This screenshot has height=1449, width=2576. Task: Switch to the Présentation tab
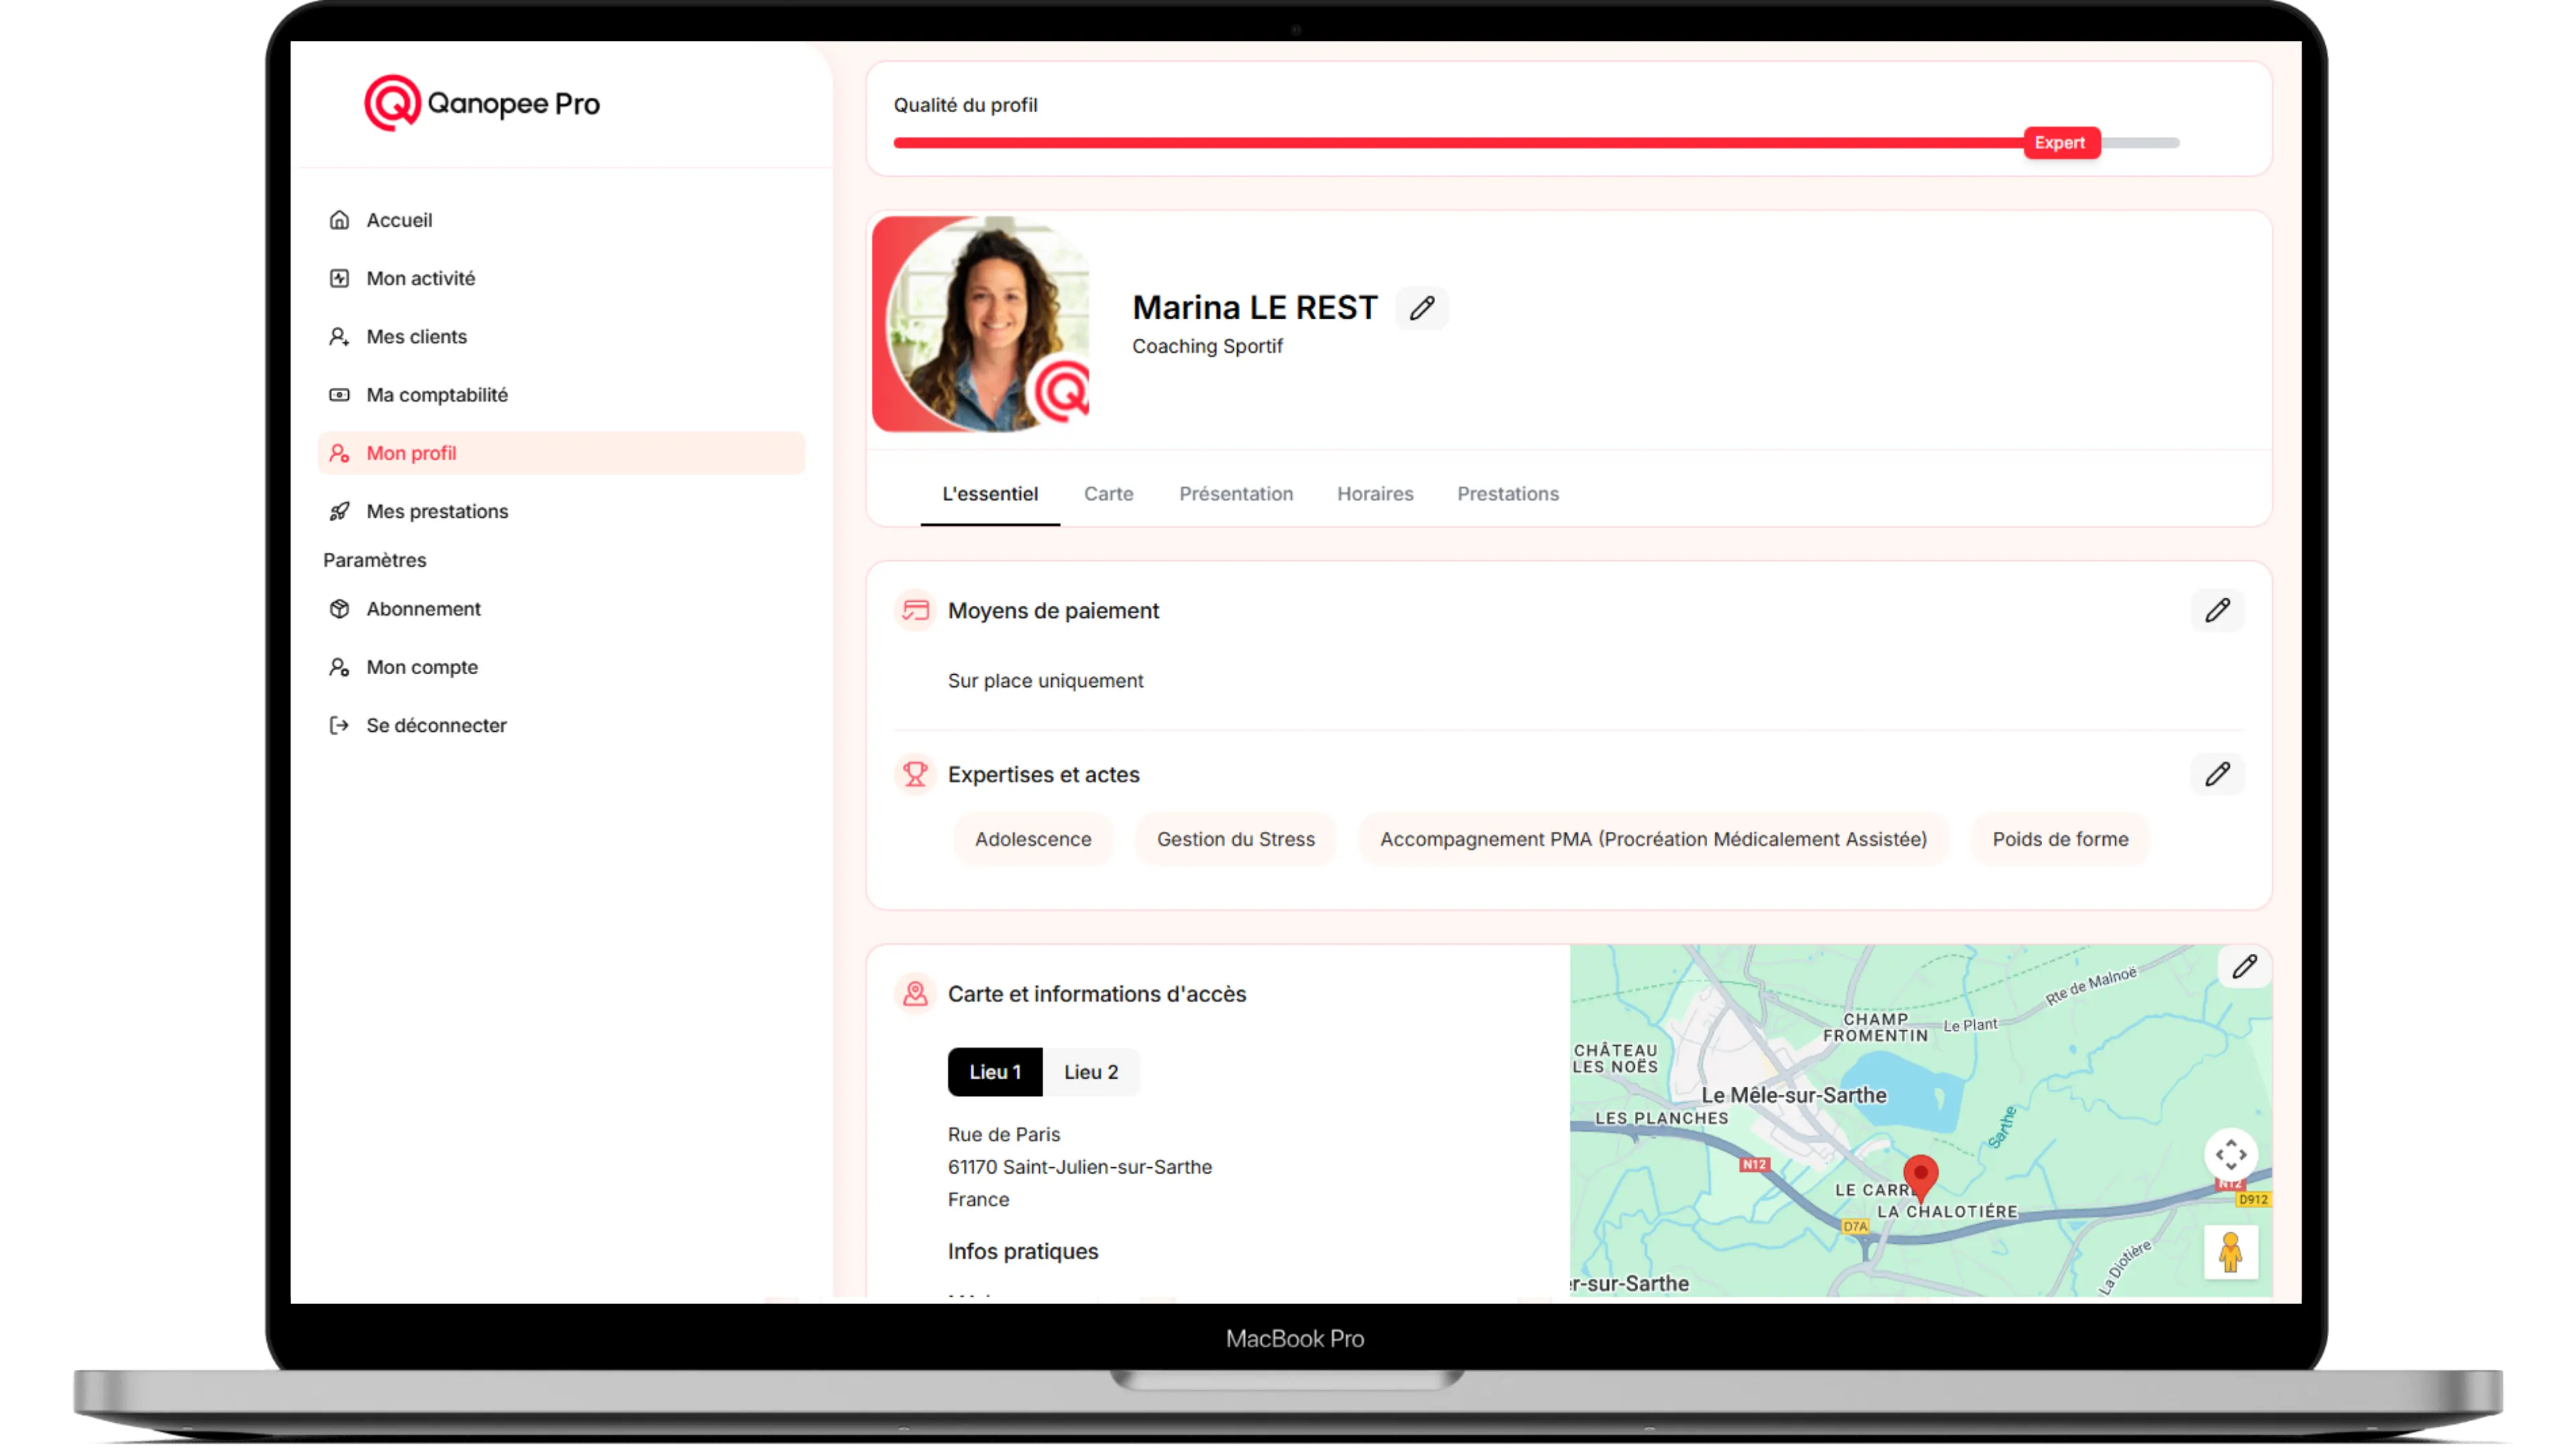click(x=1235, y=494)
